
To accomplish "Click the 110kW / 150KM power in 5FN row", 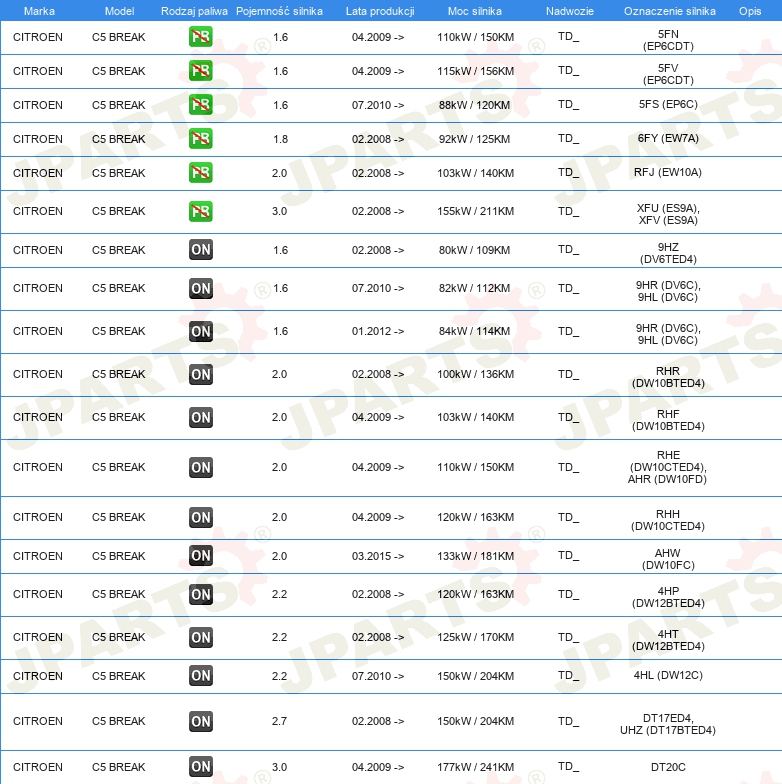I will (x=476, y=37).
